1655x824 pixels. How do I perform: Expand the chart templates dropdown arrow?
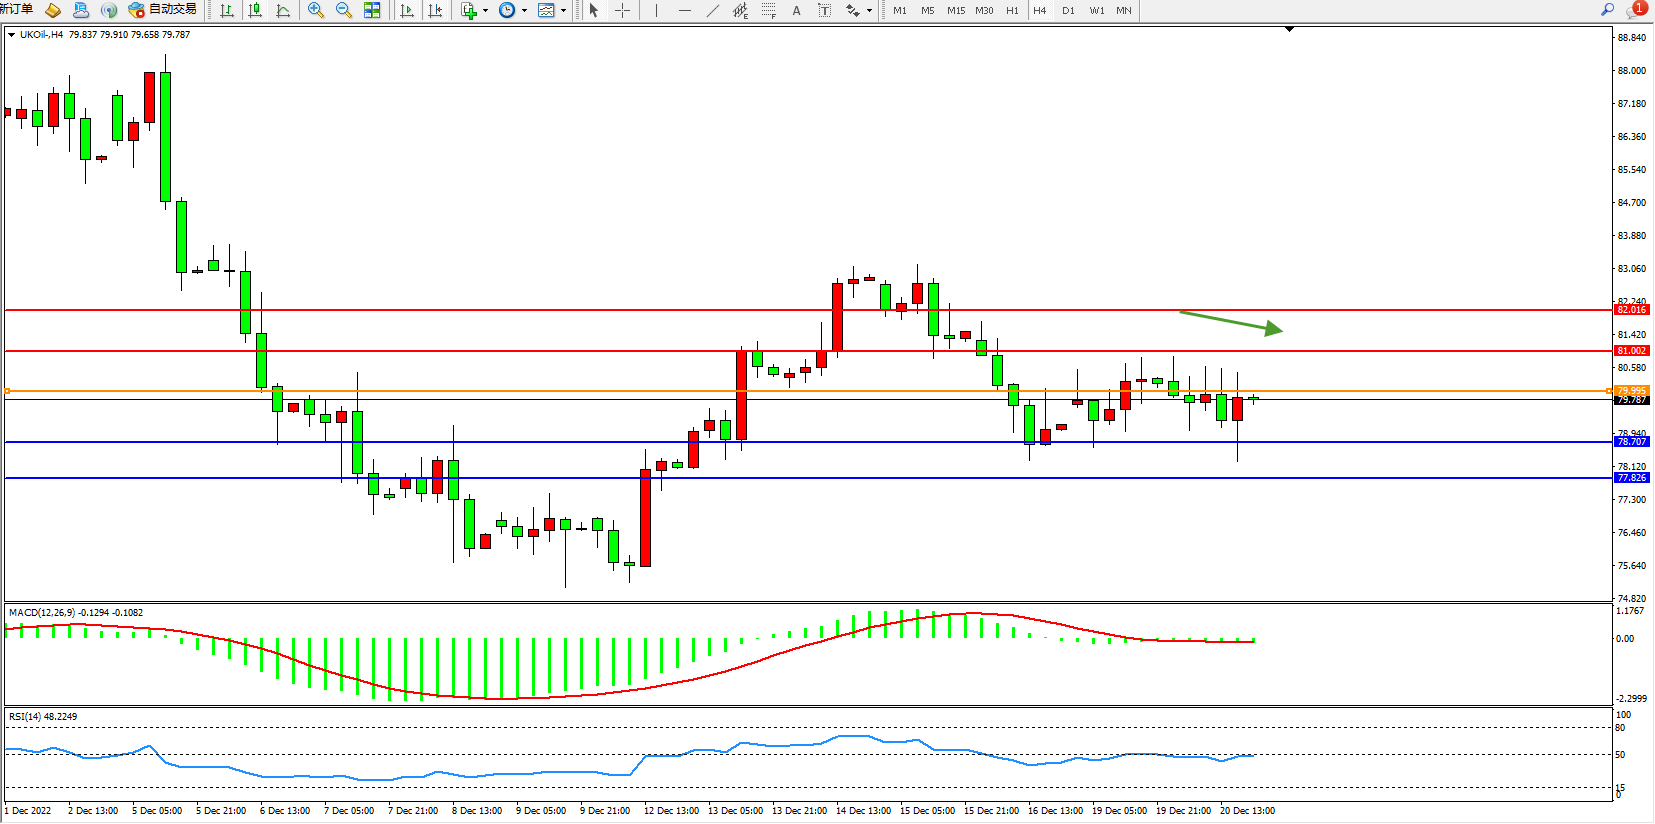pyautogui.click(x=564, y=10)
